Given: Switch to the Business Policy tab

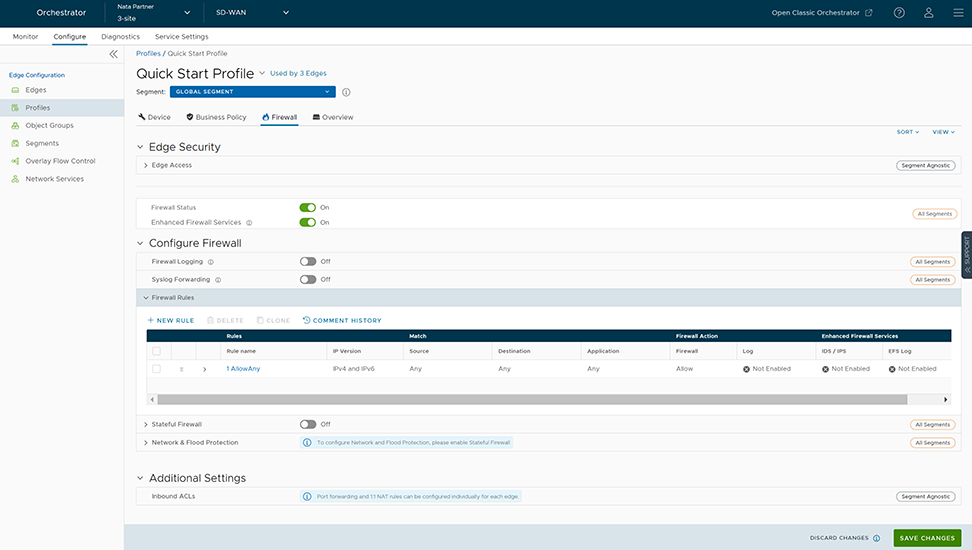Looking at the screenshot, I should [x=216, y=117].
